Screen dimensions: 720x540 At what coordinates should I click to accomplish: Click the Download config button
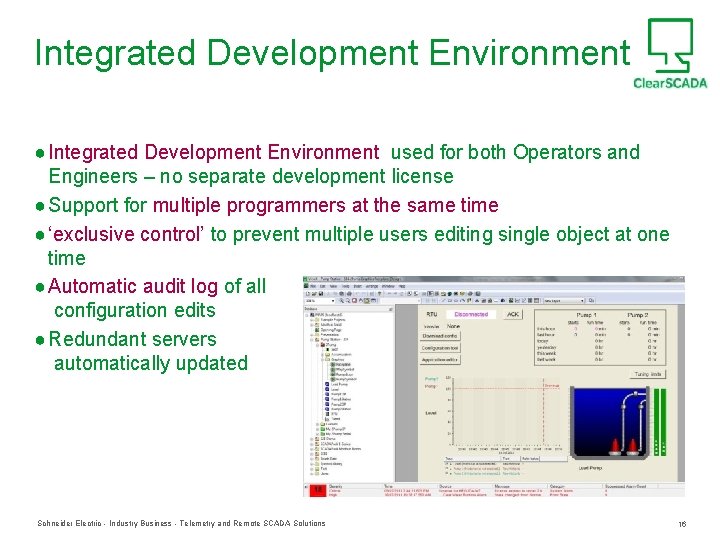(x=440, y=336)
